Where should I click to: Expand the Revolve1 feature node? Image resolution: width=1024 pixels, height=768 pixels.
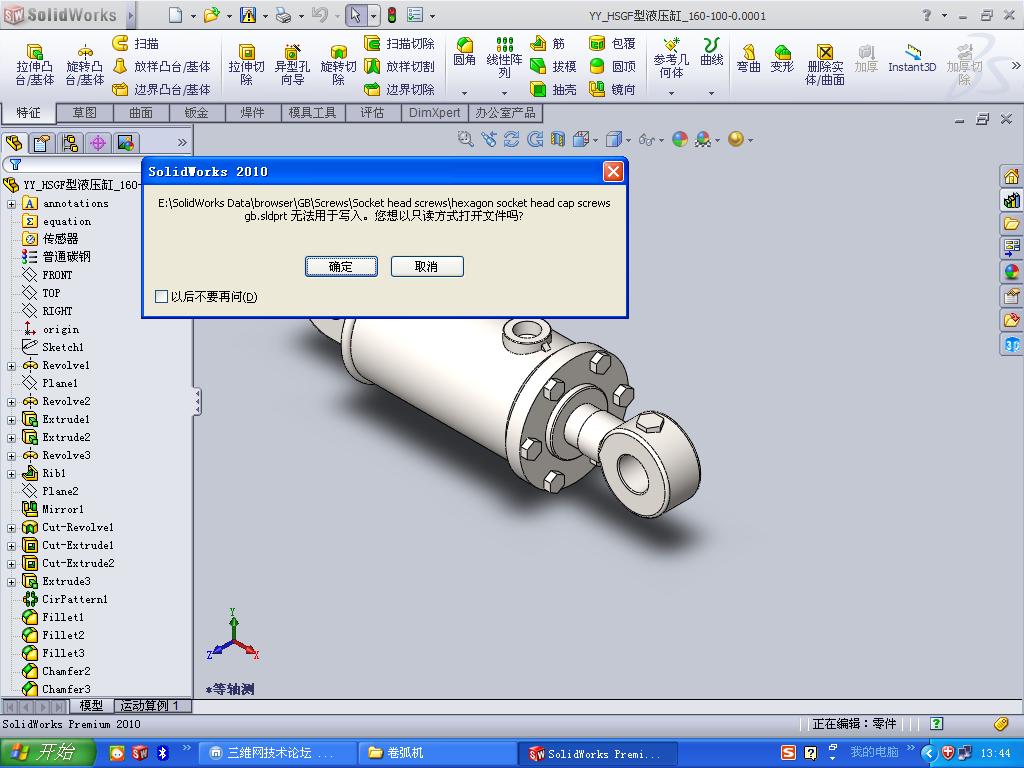tap(12, 366)
